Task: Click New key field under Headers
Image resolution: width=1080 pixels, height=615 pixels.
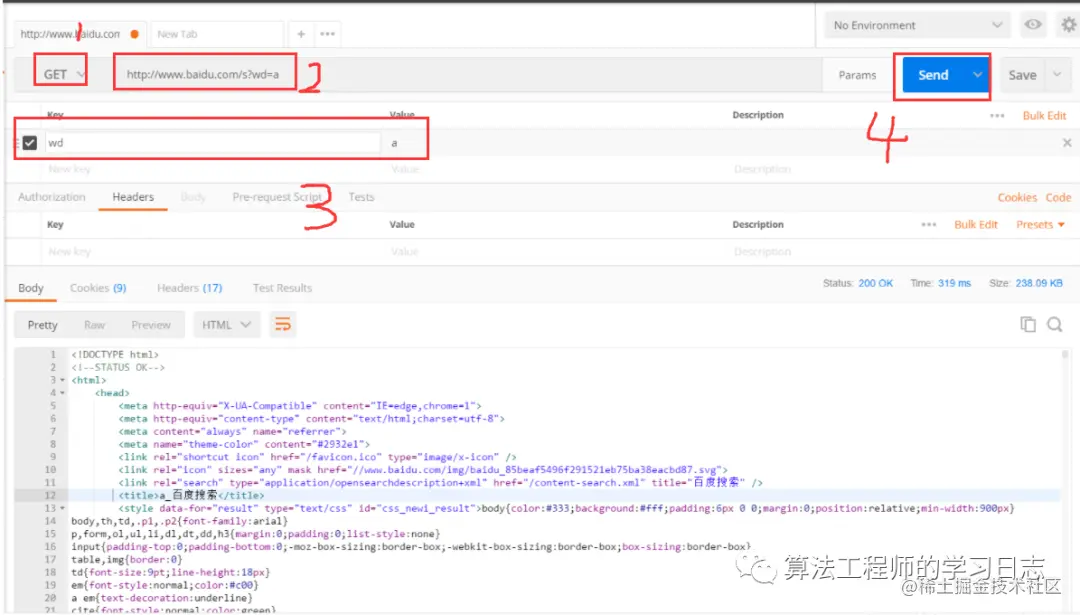Action: [x=212, y=251]
